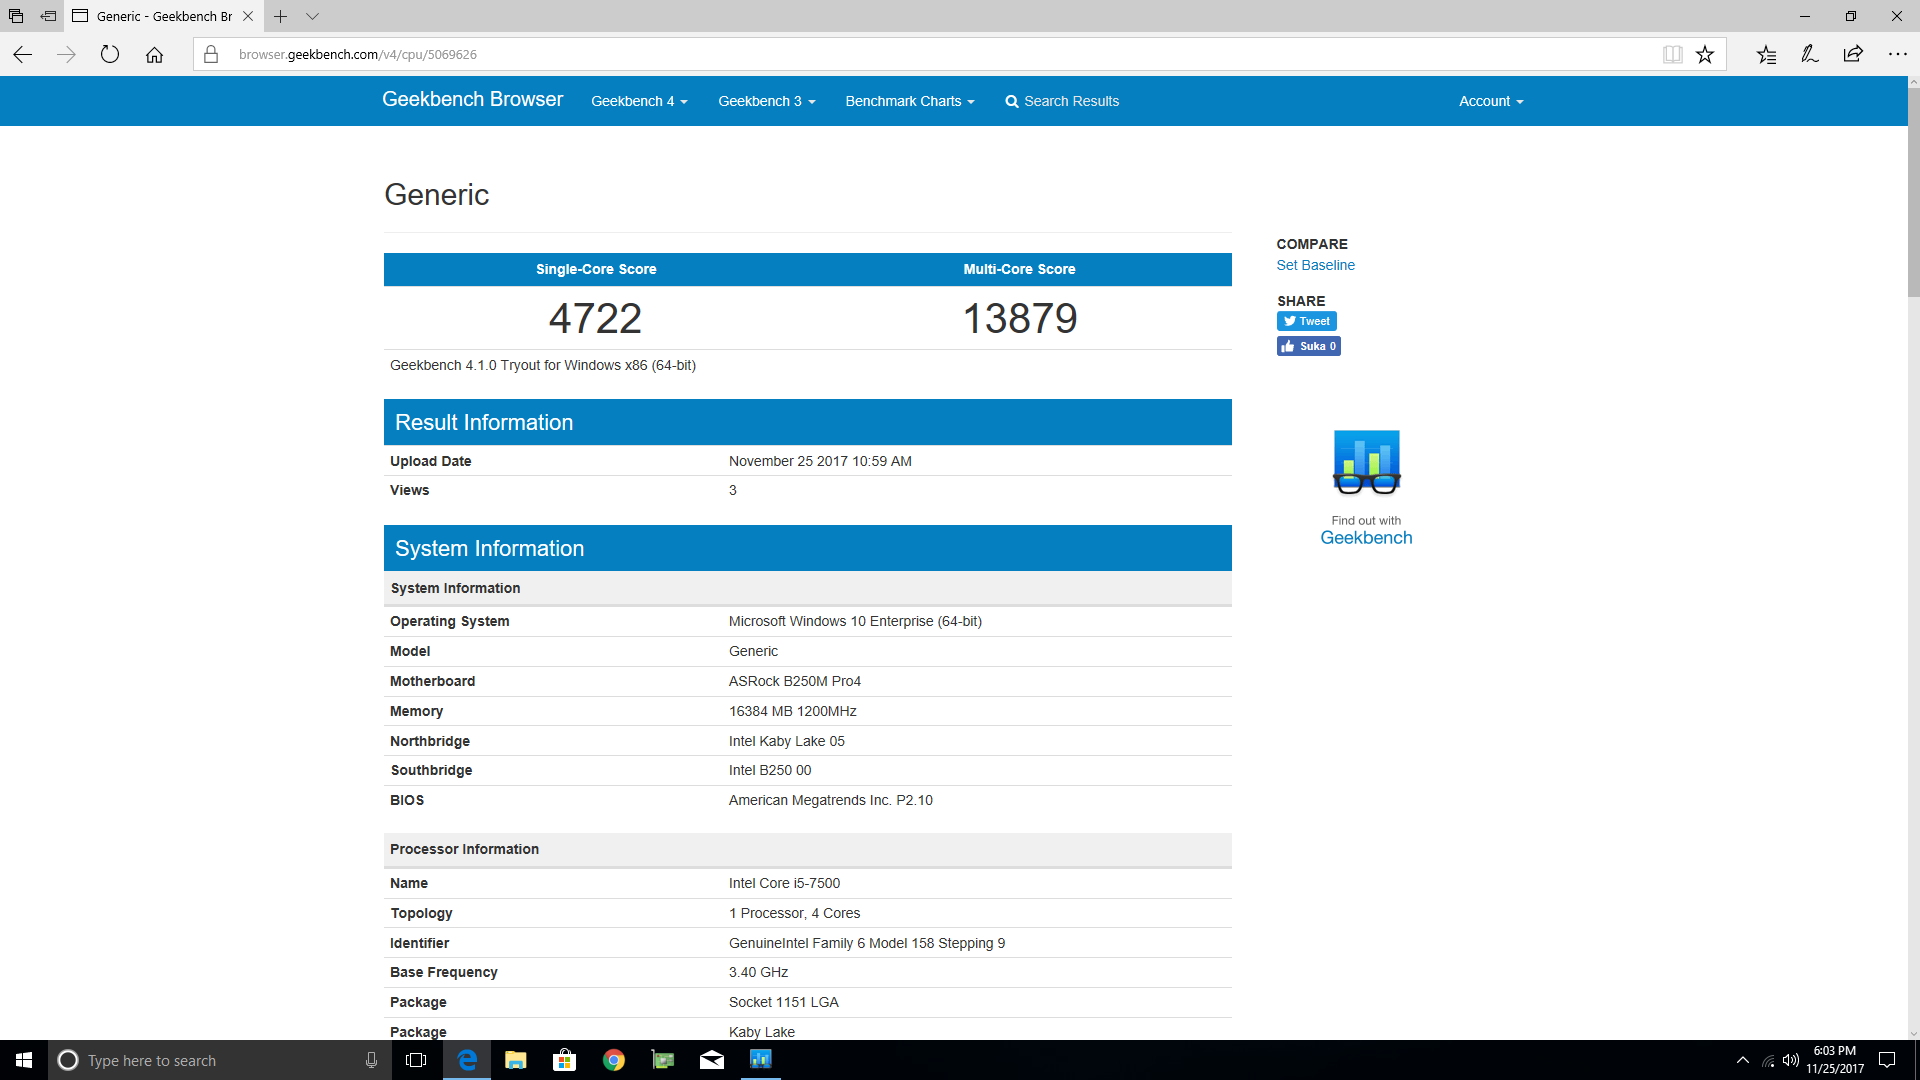The height and width of the screenshot is (1080, 1920).
Task: Switch to Edge on the taskbar
Action: pos(466,1060)
